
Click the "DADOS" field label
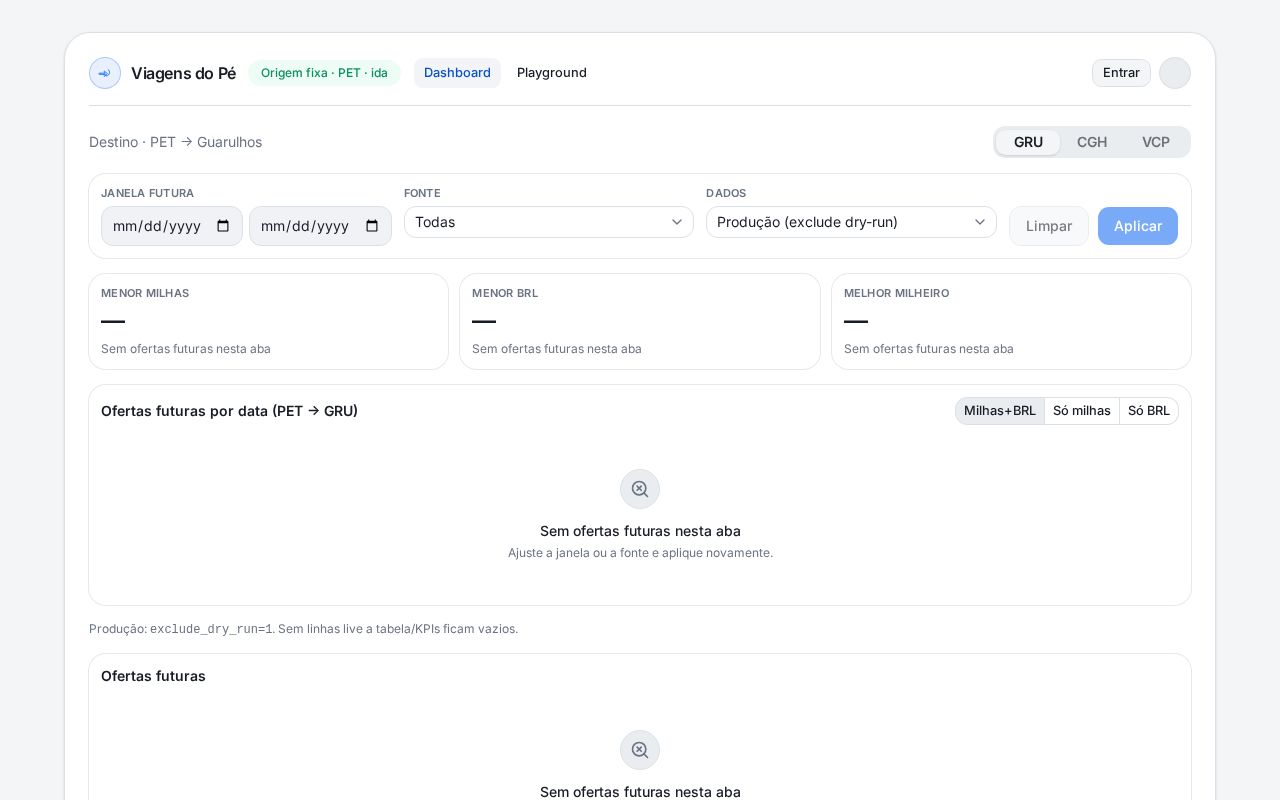(726, 193)
